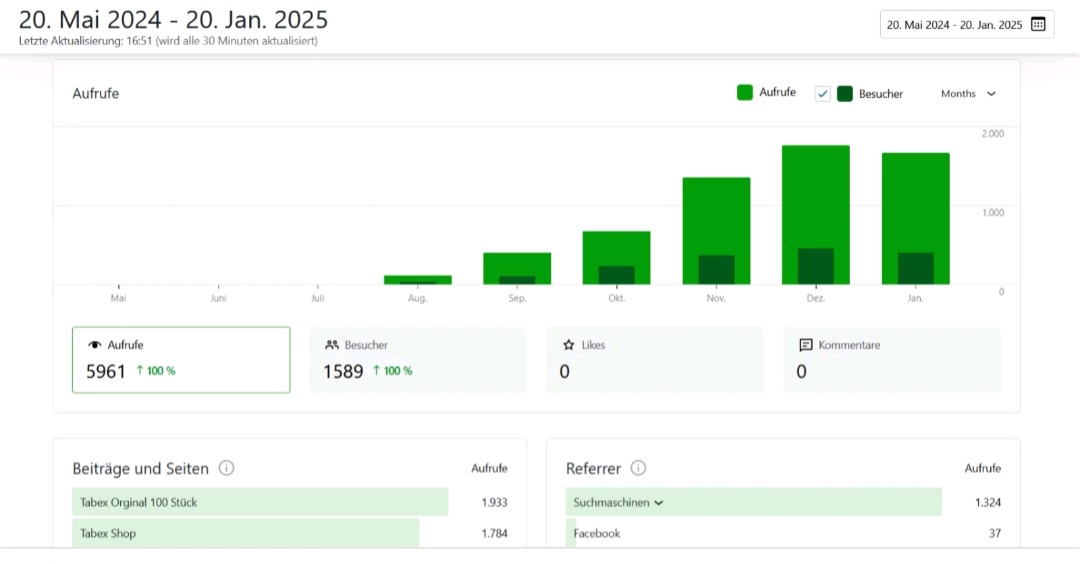
Task: Select the Aufrufe stats tab
Action: click(181, 360)
